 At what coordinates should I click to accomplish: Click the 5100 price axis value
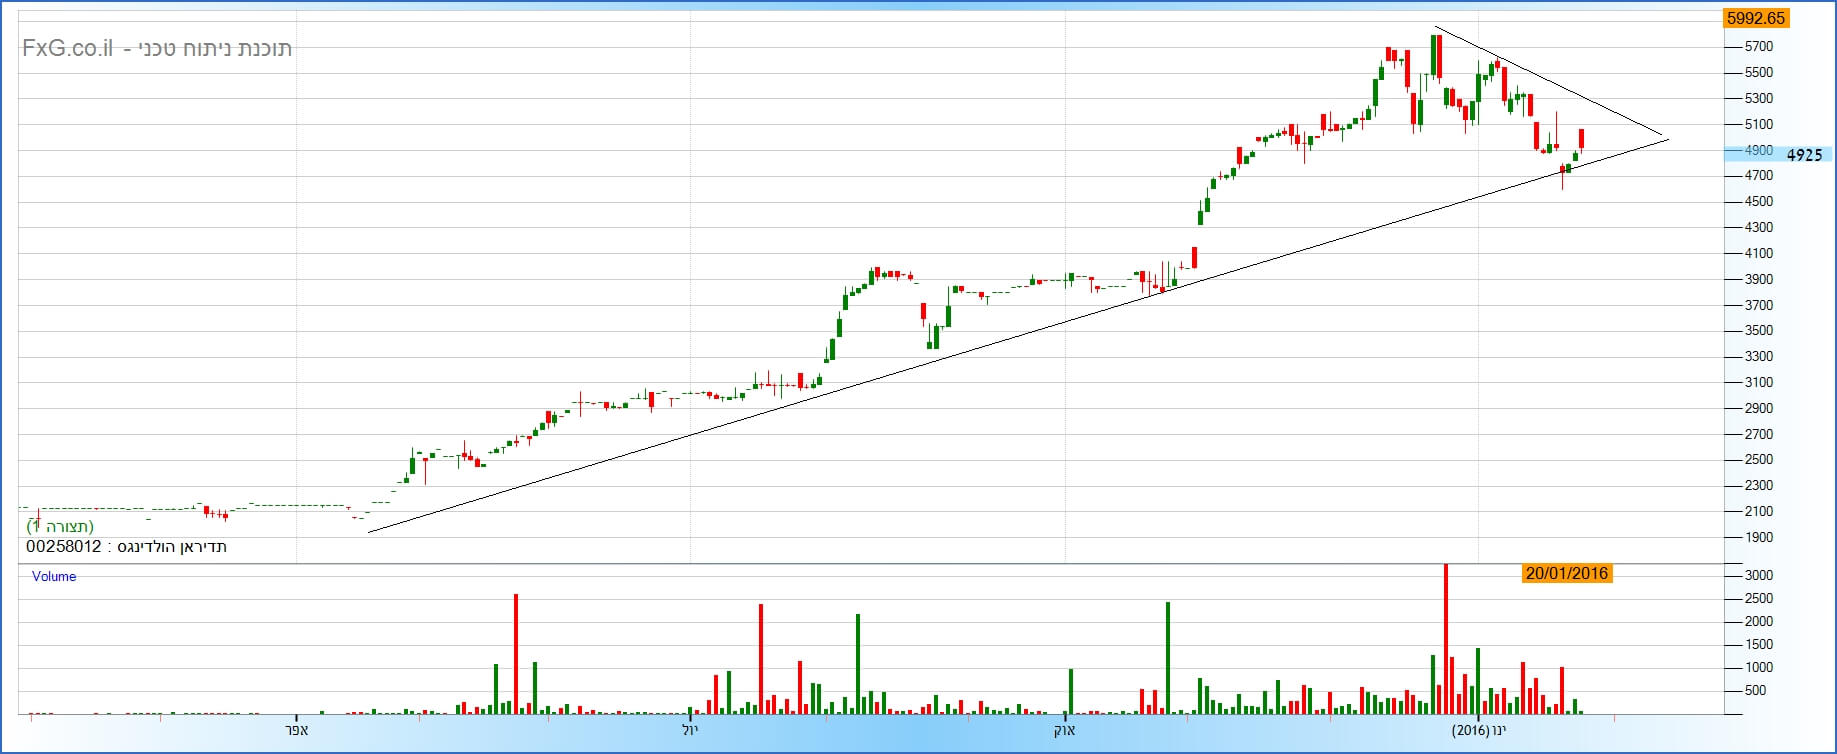1758,125
